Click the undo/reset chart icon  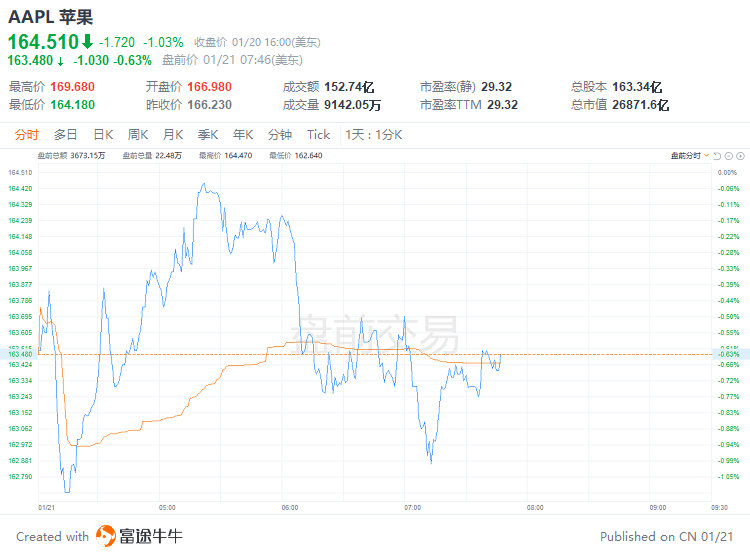coord(717,156)
